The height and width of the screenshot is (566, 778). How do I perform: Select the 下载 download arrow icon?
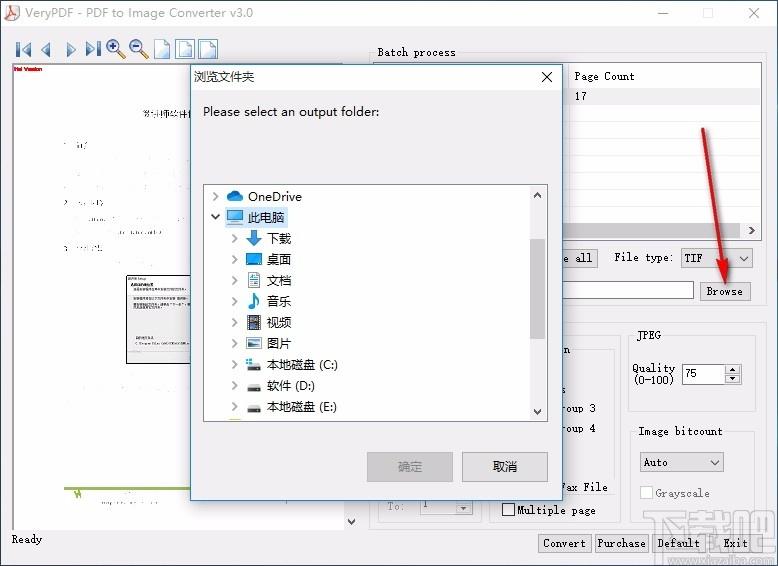(x=254, y=239)
